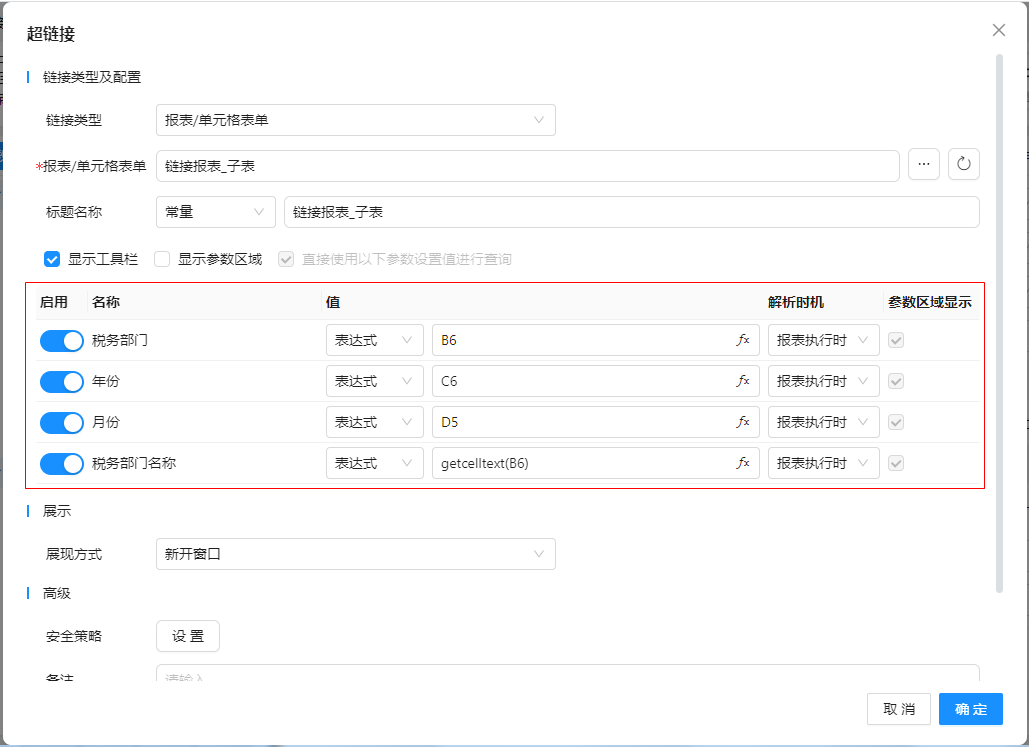Open fx editor for getcelltext(B6) expression

click(743, 463)
